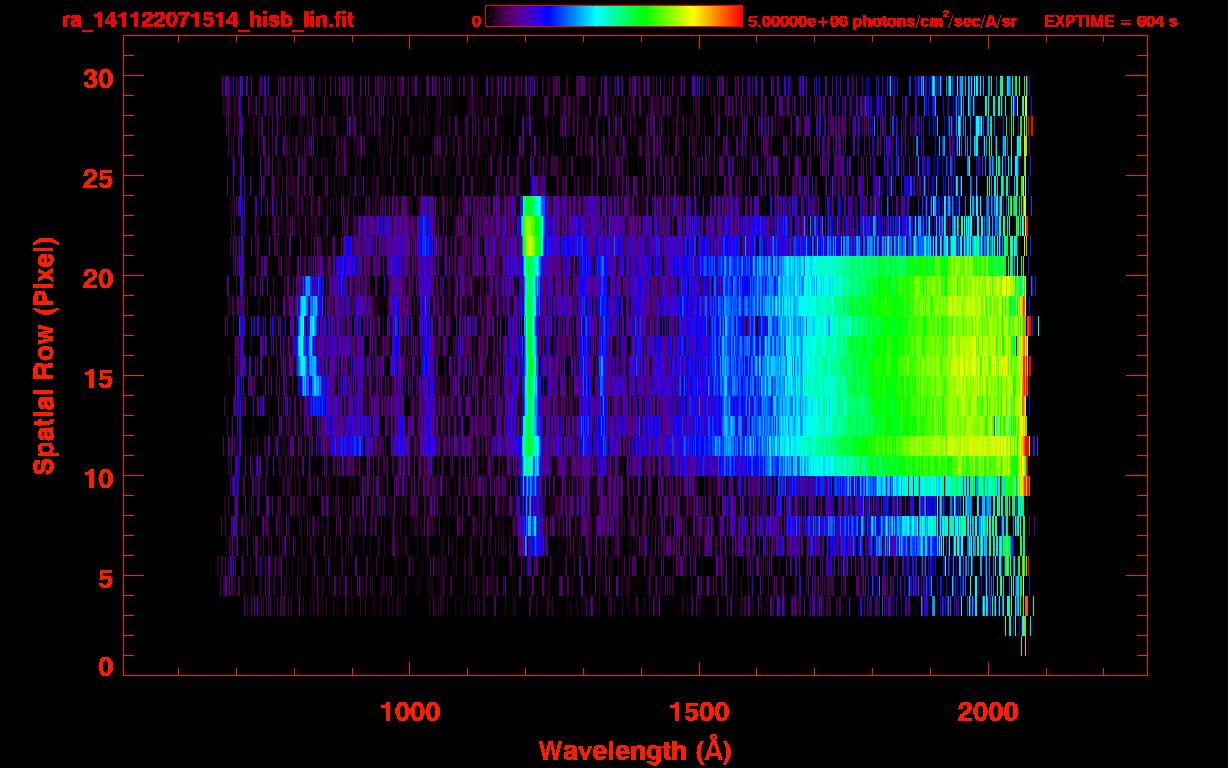Click x-axis tick label 1000
Screen dimensions: 1228x768
pos(410,712)
